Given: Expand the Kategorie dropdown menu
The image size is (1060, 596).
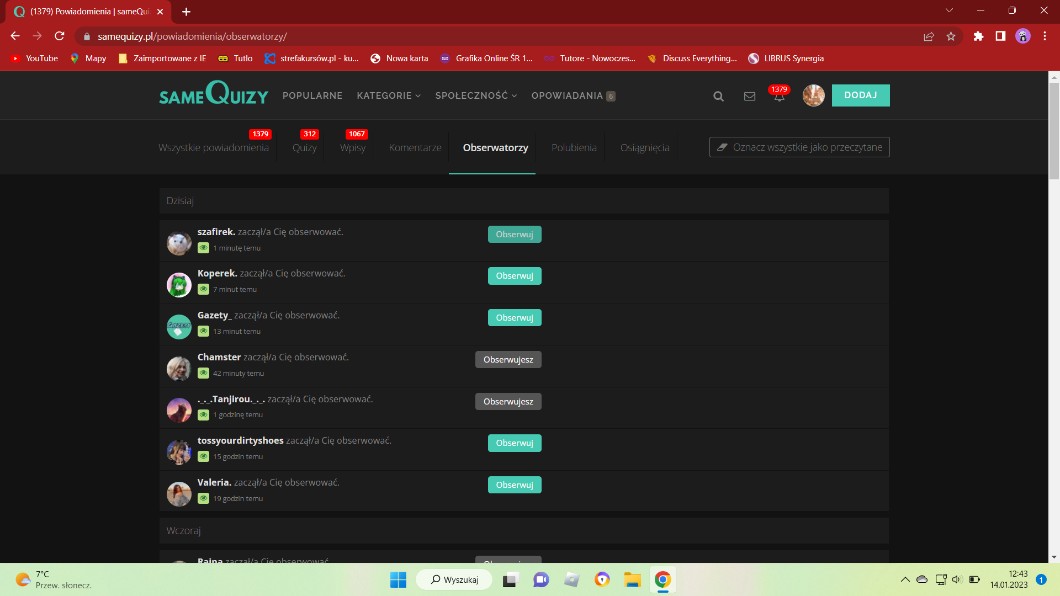Looking at the screenshot, I should 388,96.
